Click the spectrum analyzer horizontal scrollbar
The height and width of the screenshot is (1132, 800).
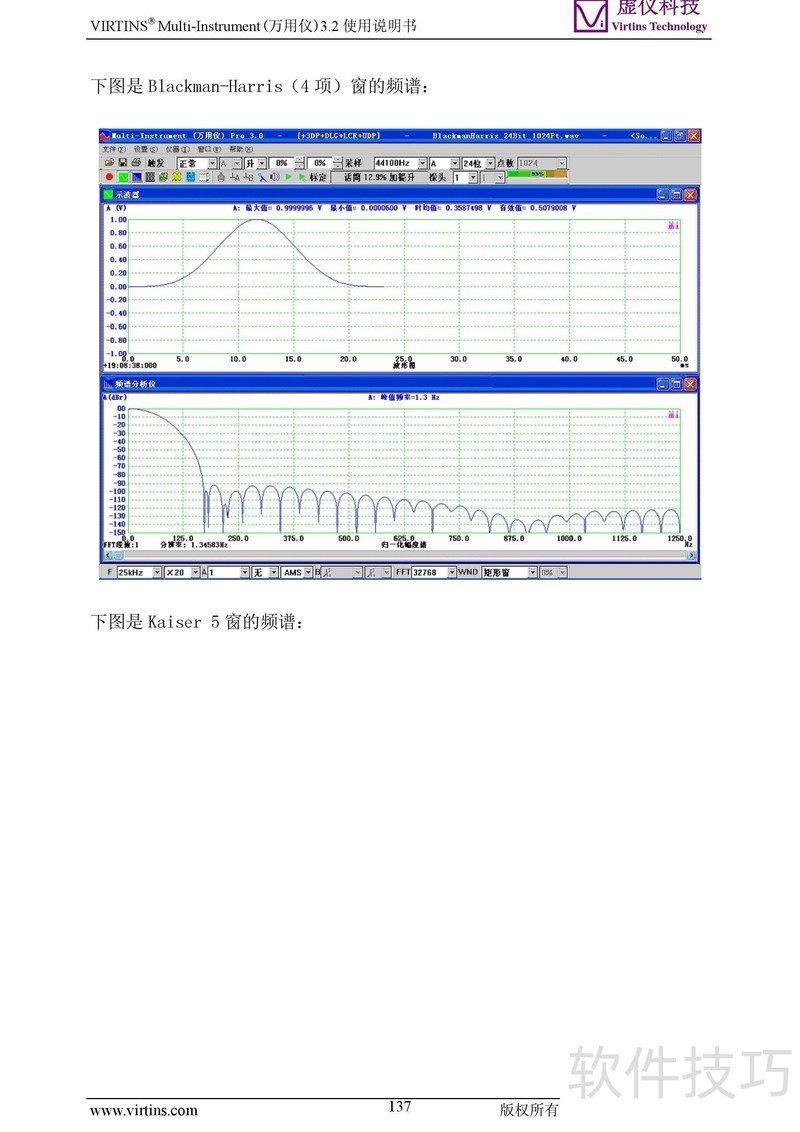[x=400, y=555]
